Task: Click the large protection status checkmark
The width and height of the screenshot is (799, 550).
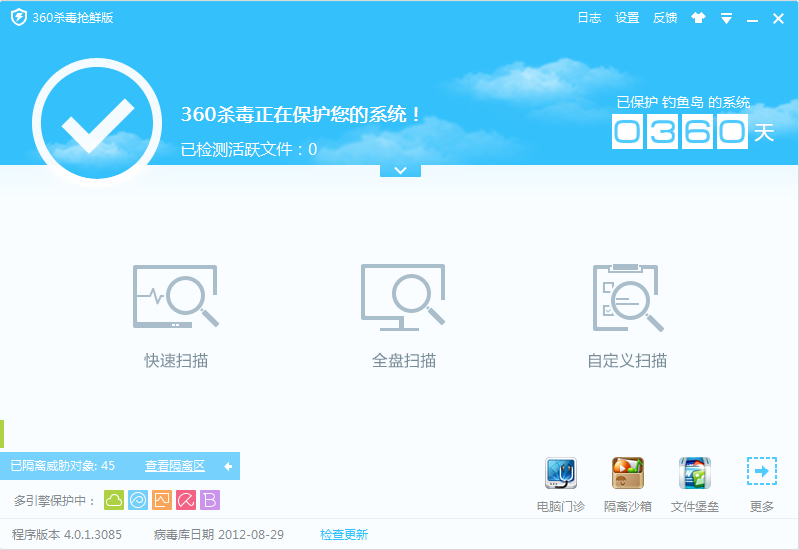Action: pyautogui.click(x=97, y=123)
